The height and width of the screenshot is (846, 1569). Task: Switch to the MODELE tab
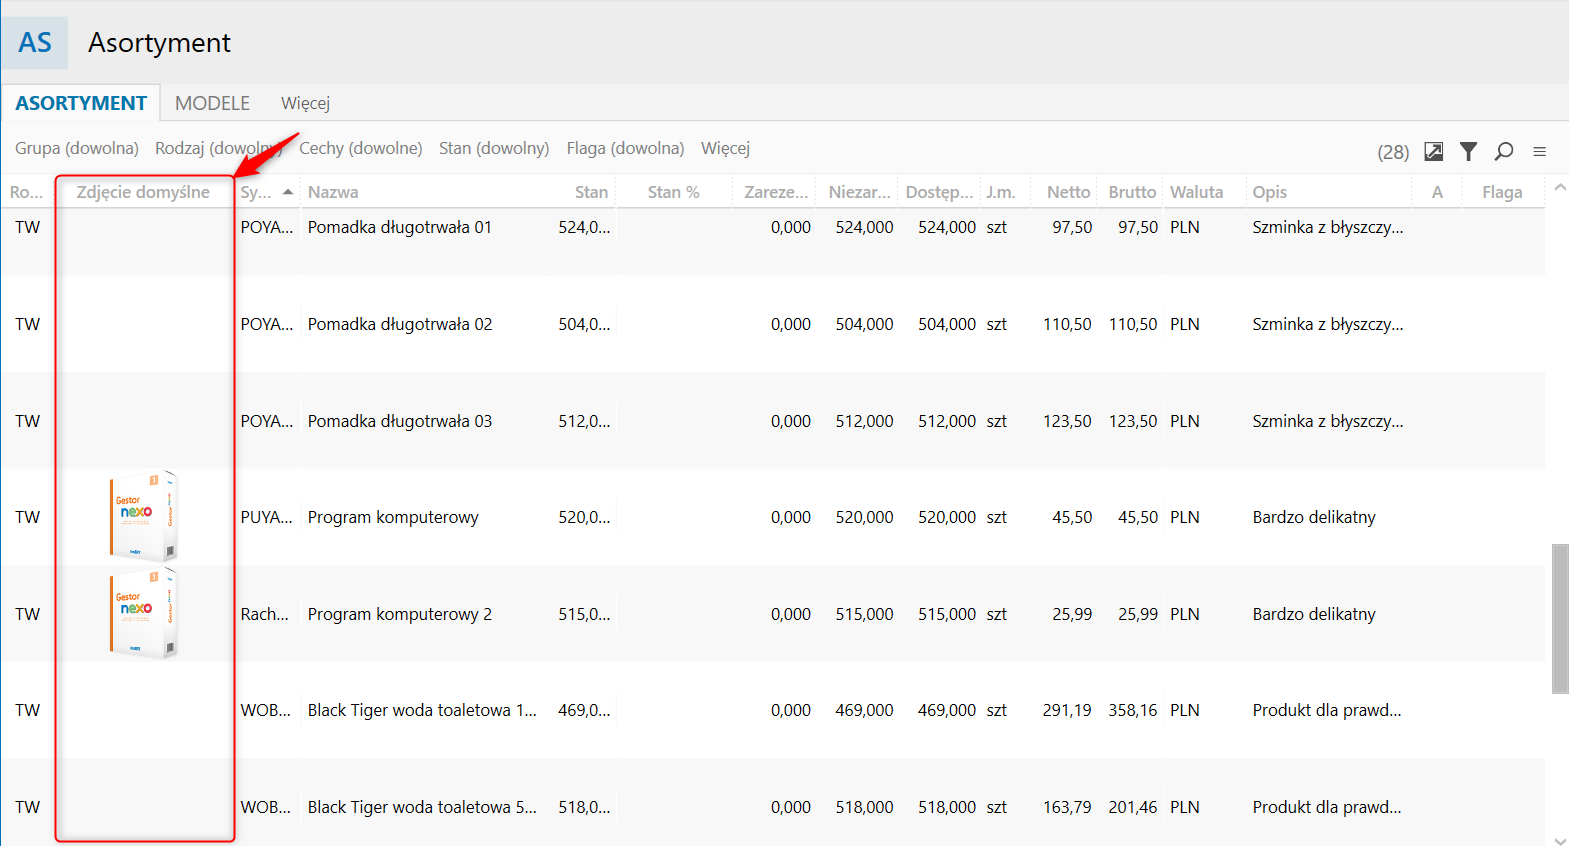[212, 103]
